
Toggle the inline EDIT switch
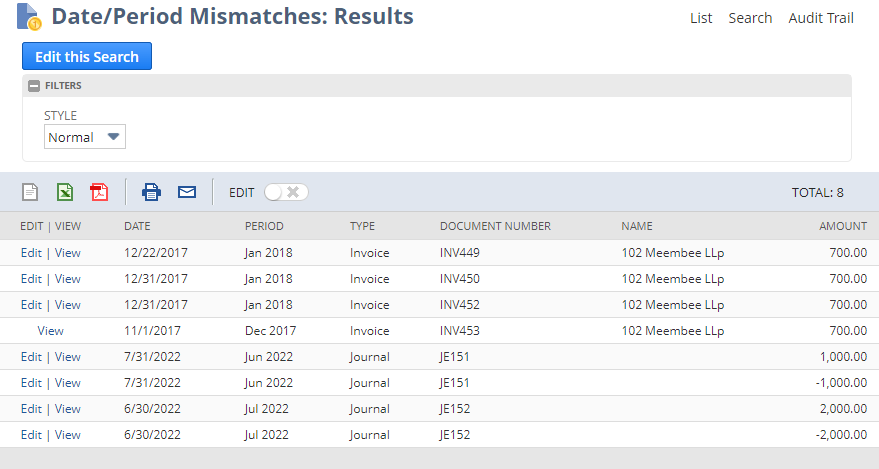pos(286,192)
